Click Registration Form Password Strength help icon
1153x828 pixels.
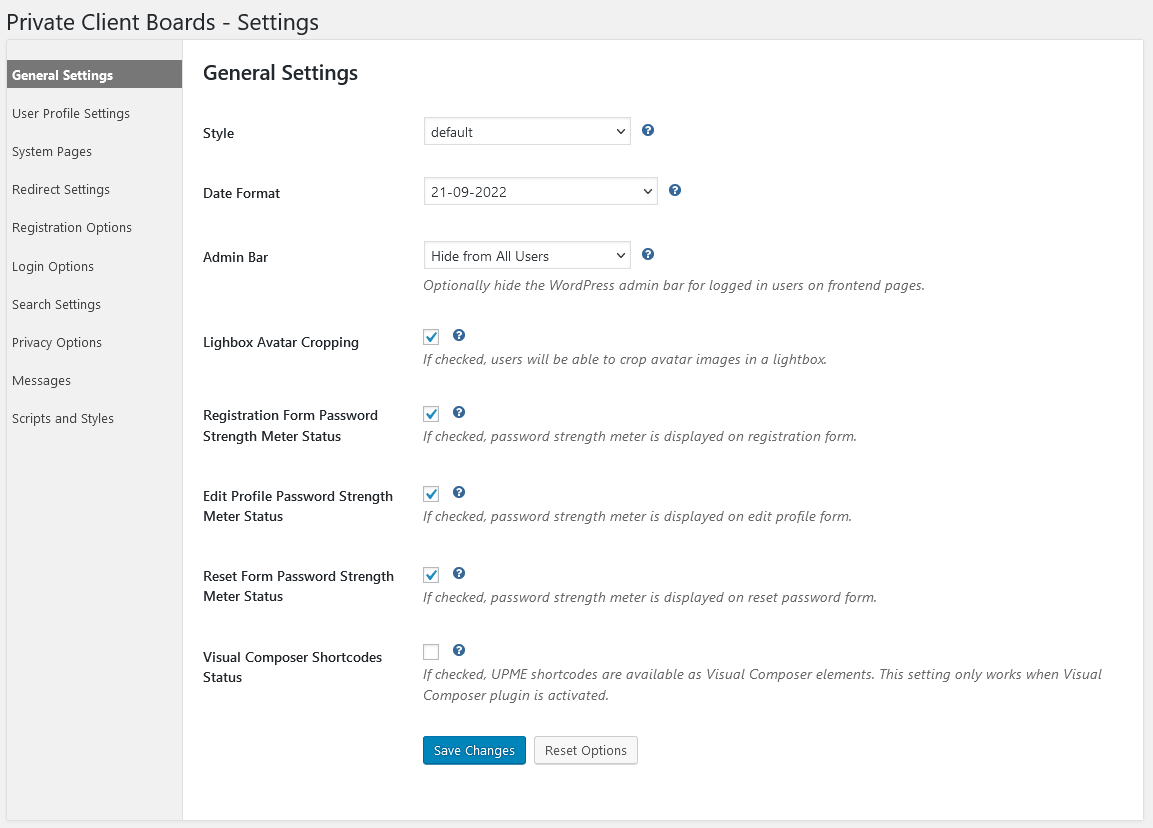click(459, 412)
